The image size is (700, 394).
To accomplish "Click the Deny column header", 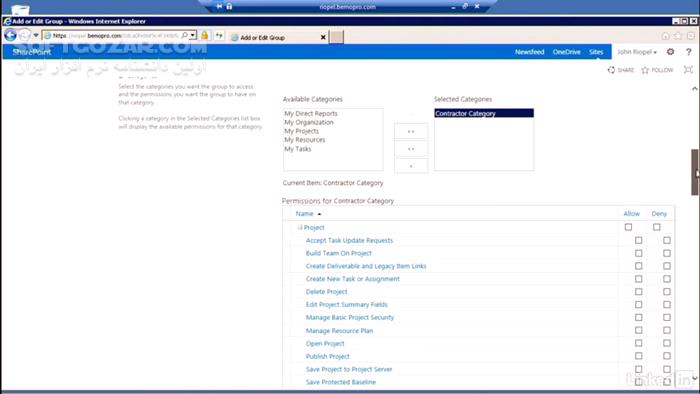I will click(659, 214).
